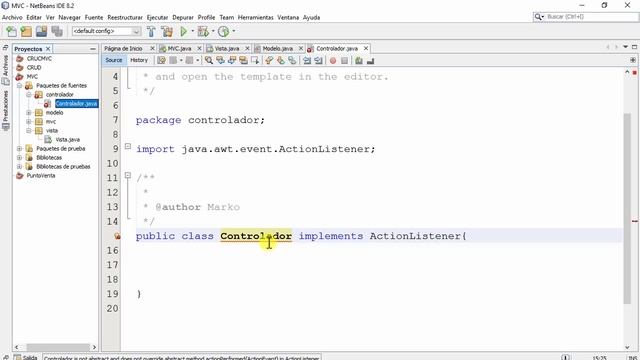Build project with the hammer icon
The image size is (640, 360).
[x=151, y=31]
